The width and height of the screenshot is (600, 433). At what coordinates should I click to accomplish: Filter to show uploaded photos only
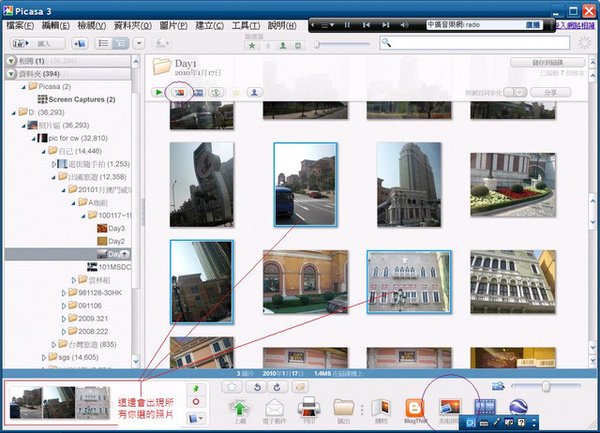268,46
